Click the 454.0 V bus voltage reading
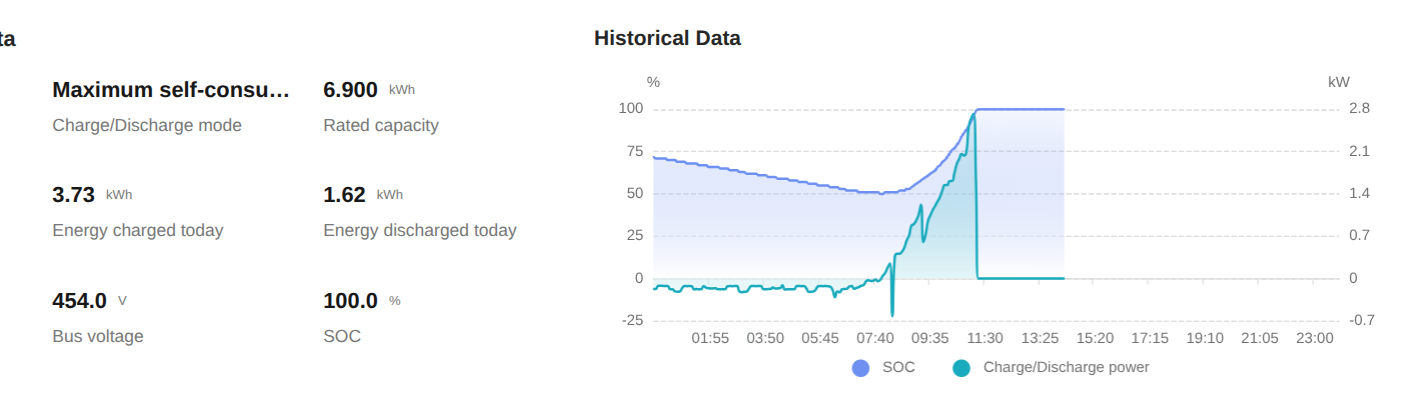Image resolution: width=1427 pixels, height=413 pixels. click(x=79, y=301)
